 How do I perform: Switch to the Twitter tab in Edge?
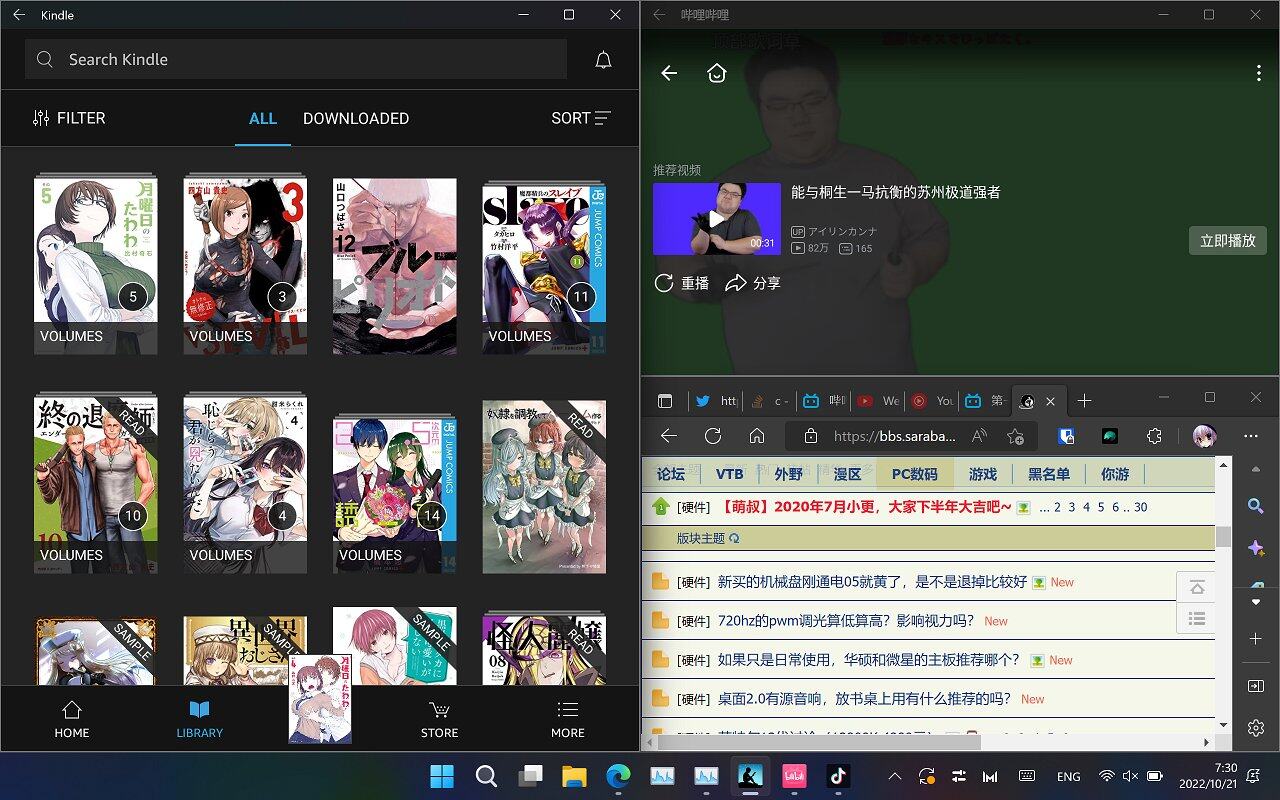click(717, 401)
